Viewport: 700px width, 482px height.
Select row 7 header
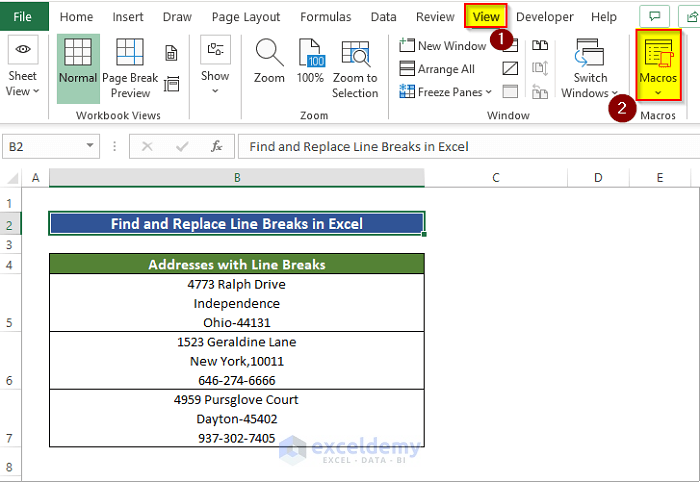point(10,418)
